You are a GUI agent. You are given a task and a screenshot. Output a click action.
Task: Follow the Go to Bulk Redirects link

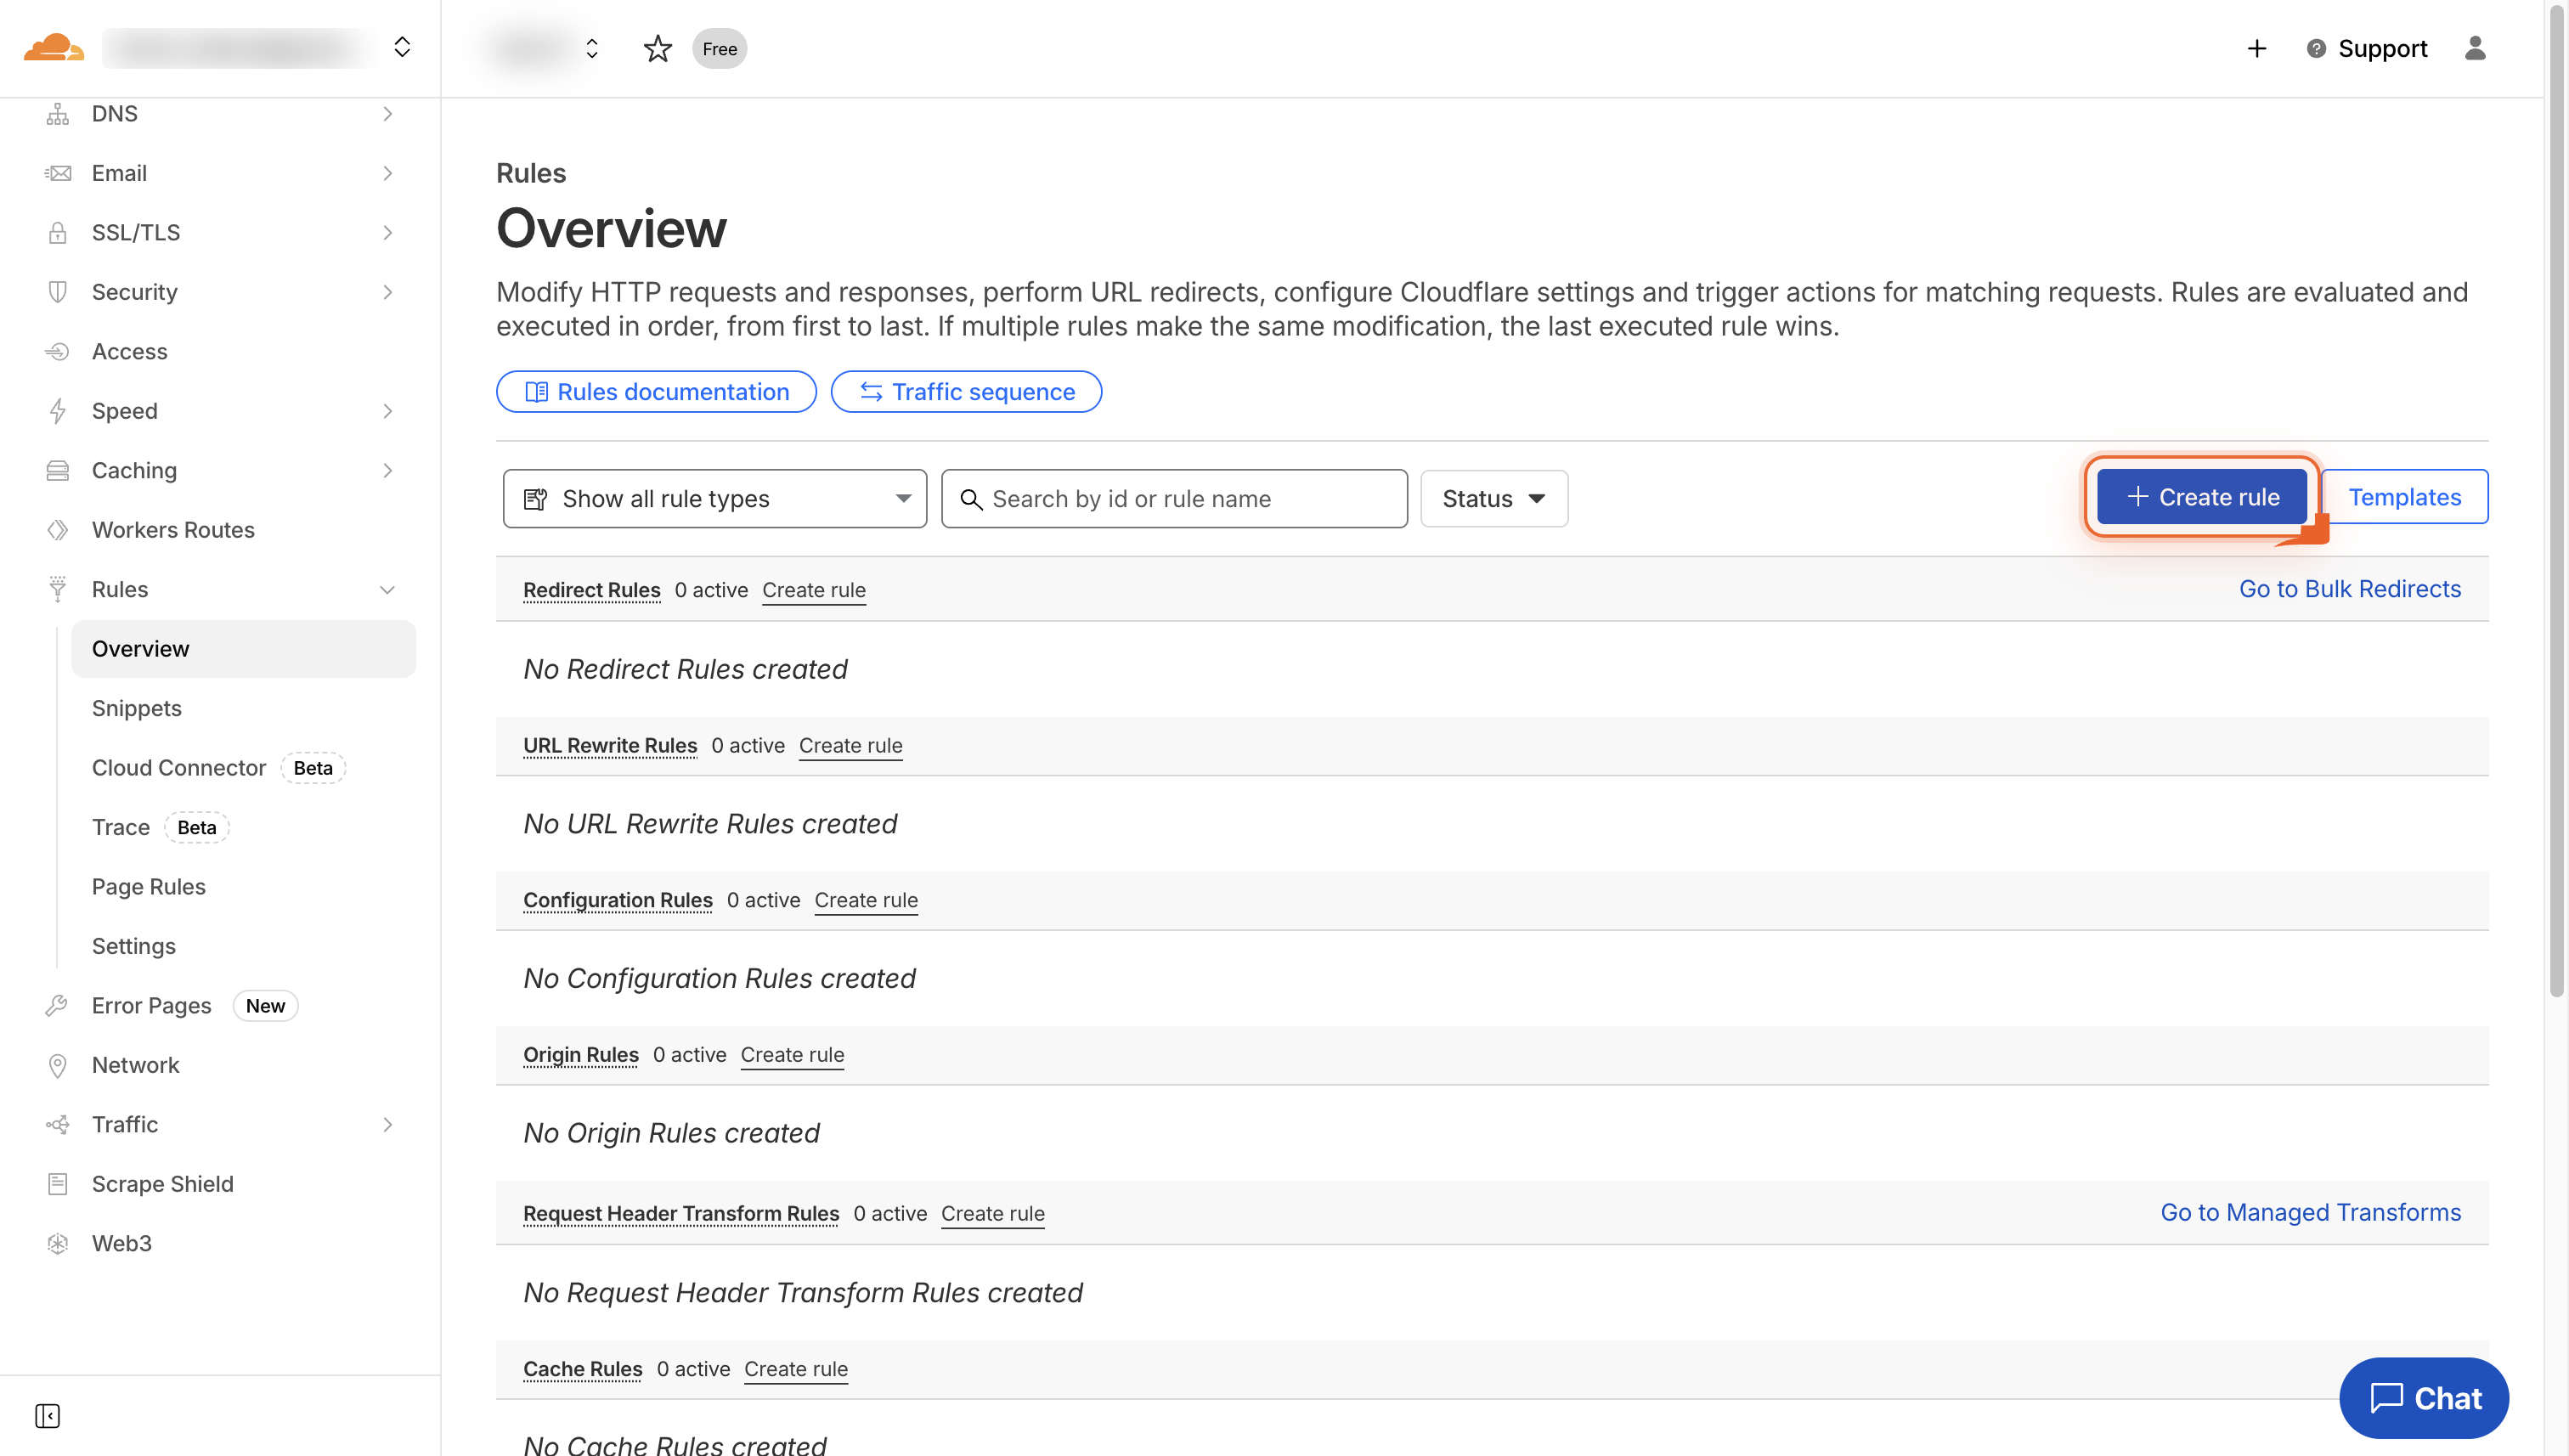point(2350,588)
